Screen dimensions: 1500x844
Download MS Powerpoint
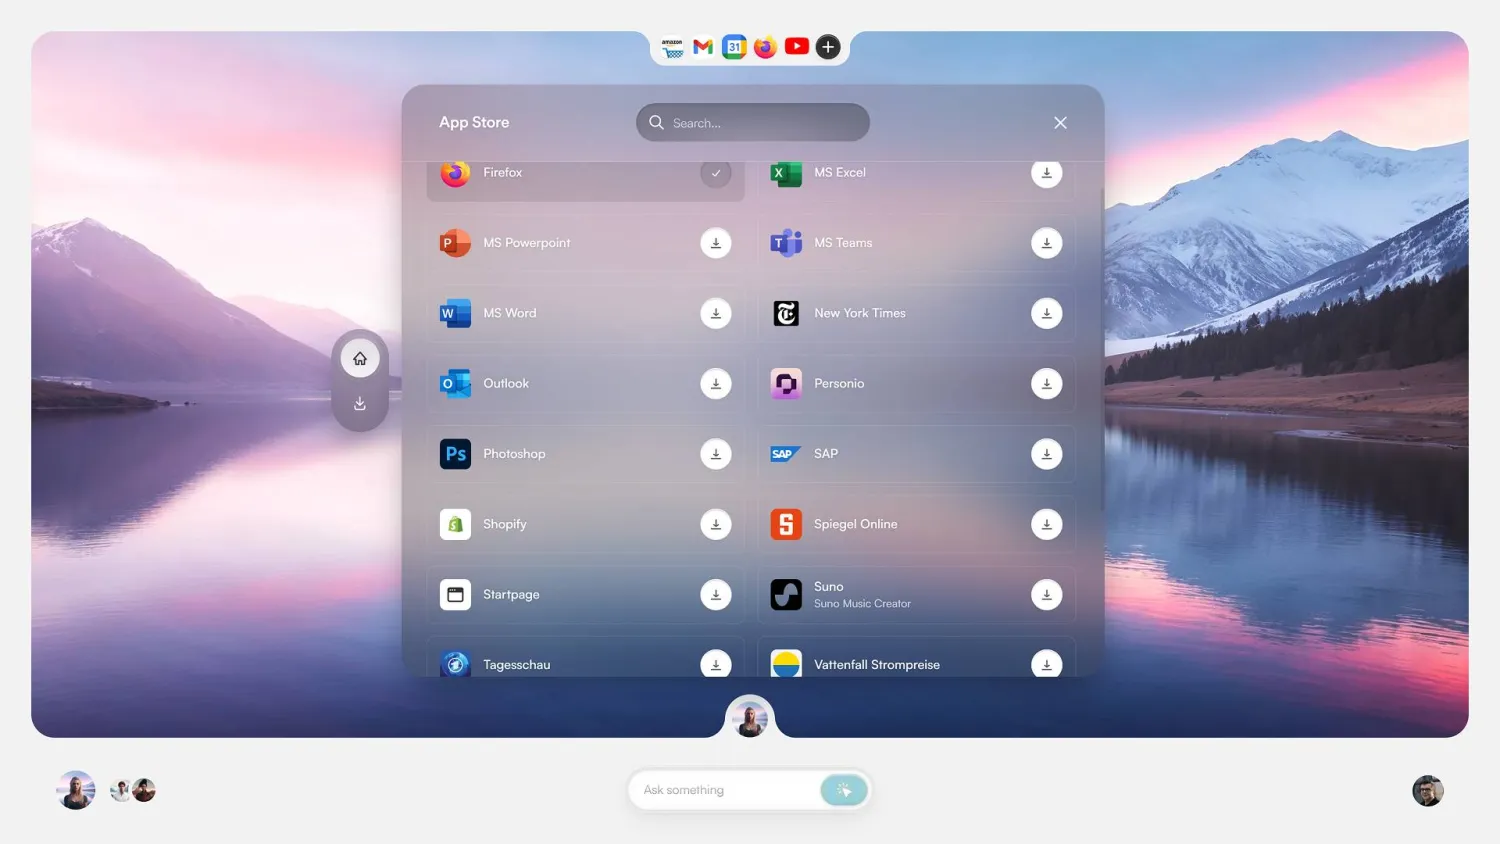[x=716, y=243]
